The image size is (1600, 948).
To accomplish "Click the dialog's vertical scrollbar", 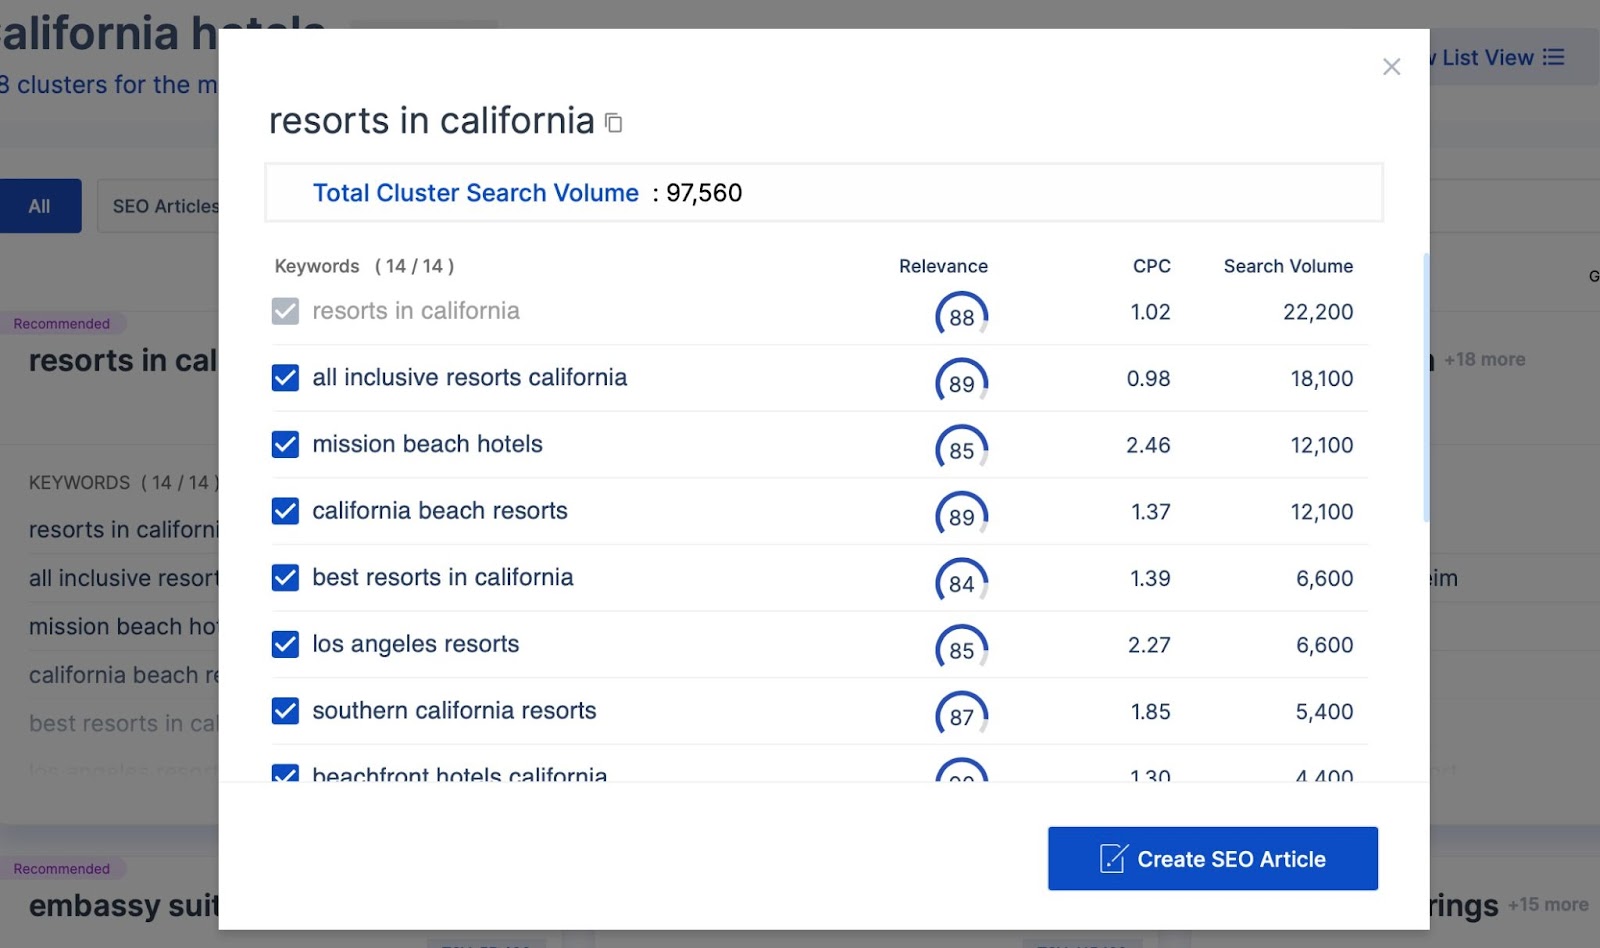I will coord(1425,388).
